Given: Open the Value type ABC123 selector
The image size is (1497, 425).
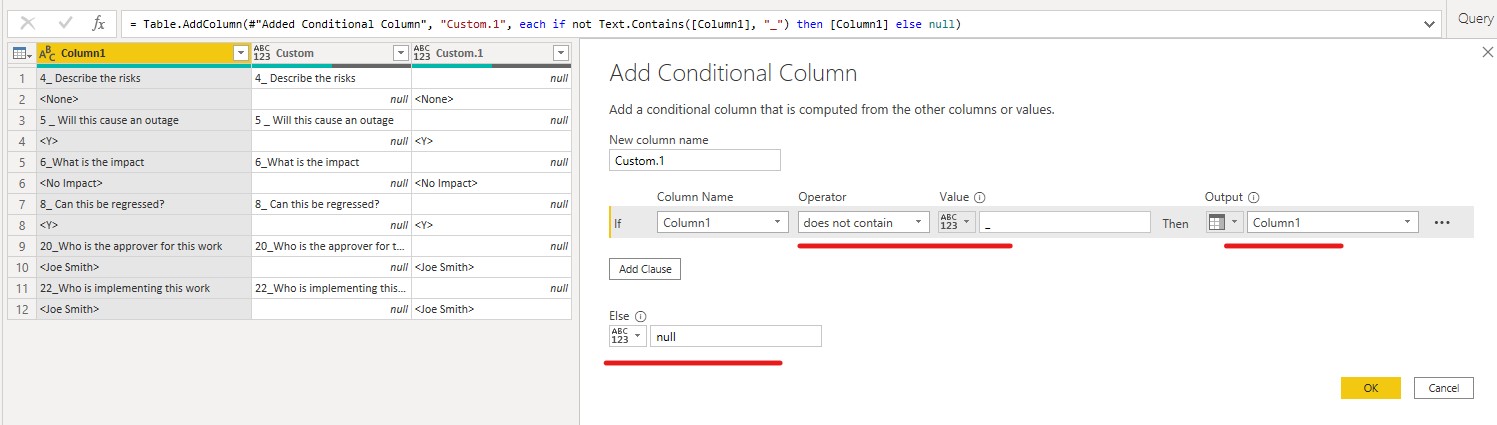Looking at the screenshot, I should [x=956, y=223].
